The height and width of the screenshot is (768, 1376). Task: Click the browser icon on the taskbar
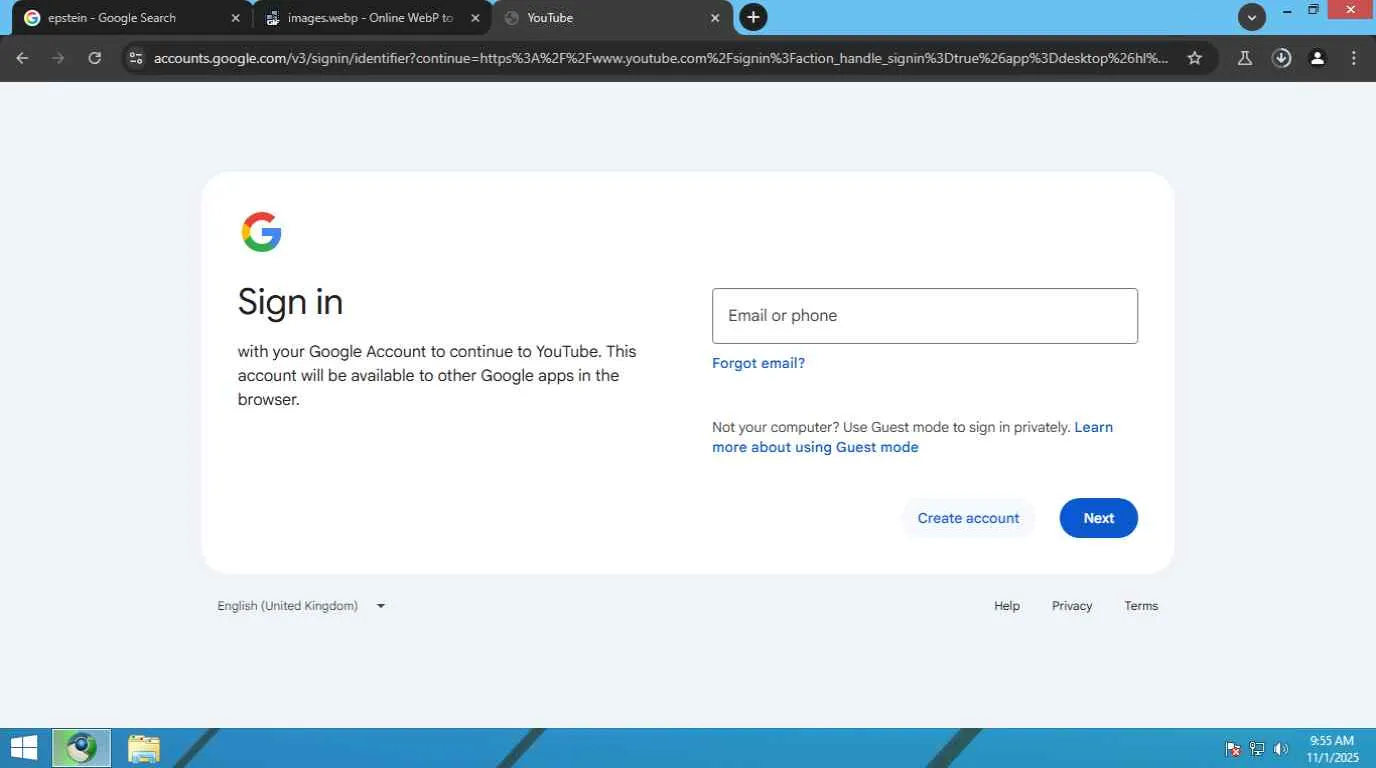pyautogui.click(x=82, y=748)
